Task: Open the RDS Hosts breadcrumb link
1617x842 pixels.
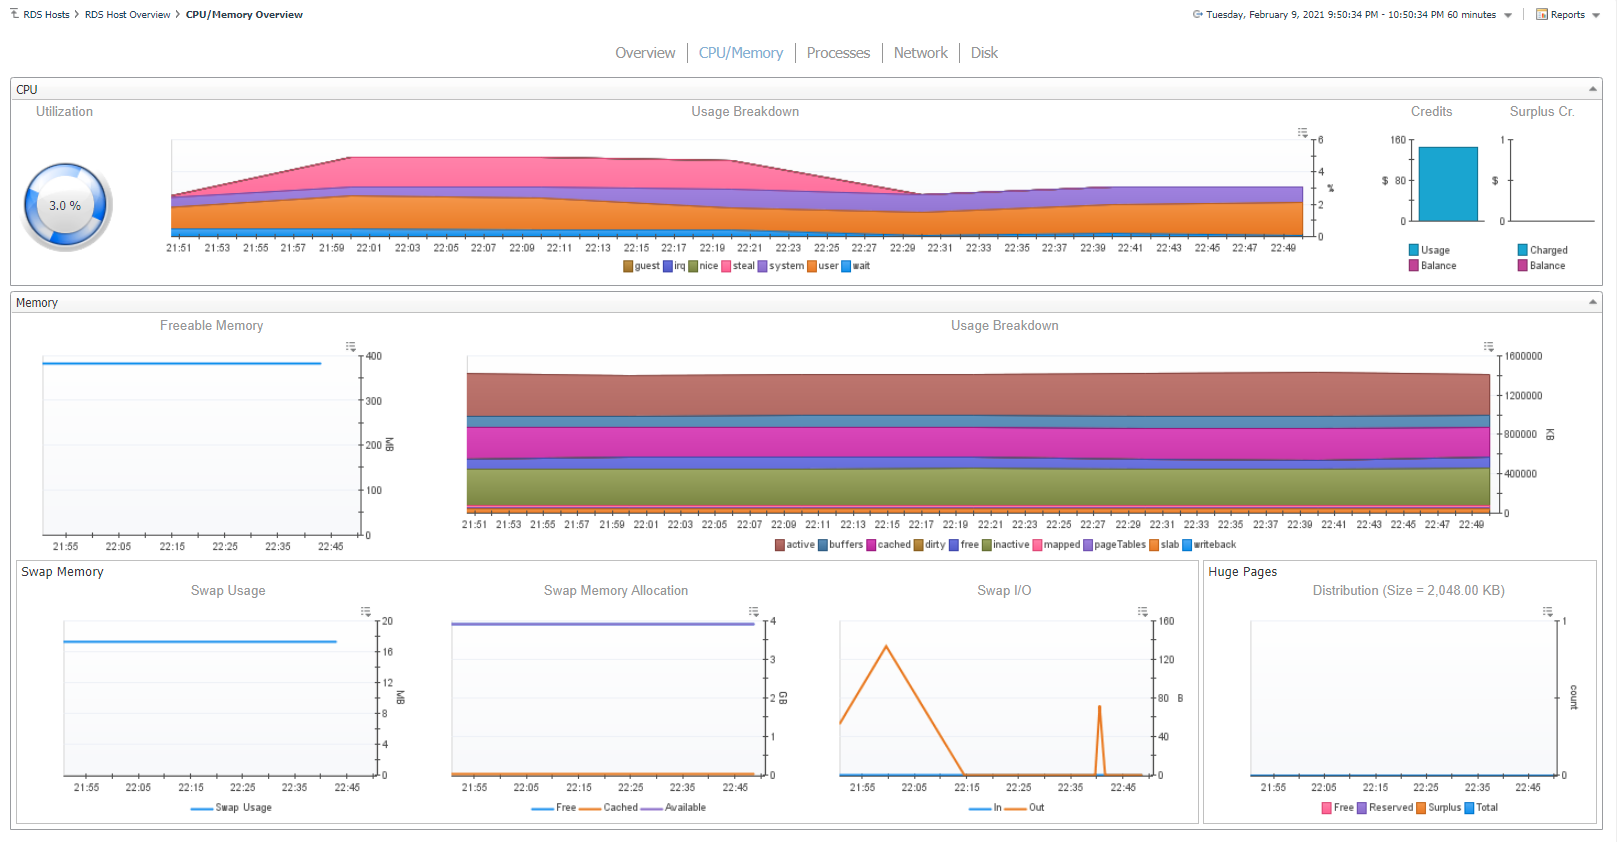Action: 46,15
